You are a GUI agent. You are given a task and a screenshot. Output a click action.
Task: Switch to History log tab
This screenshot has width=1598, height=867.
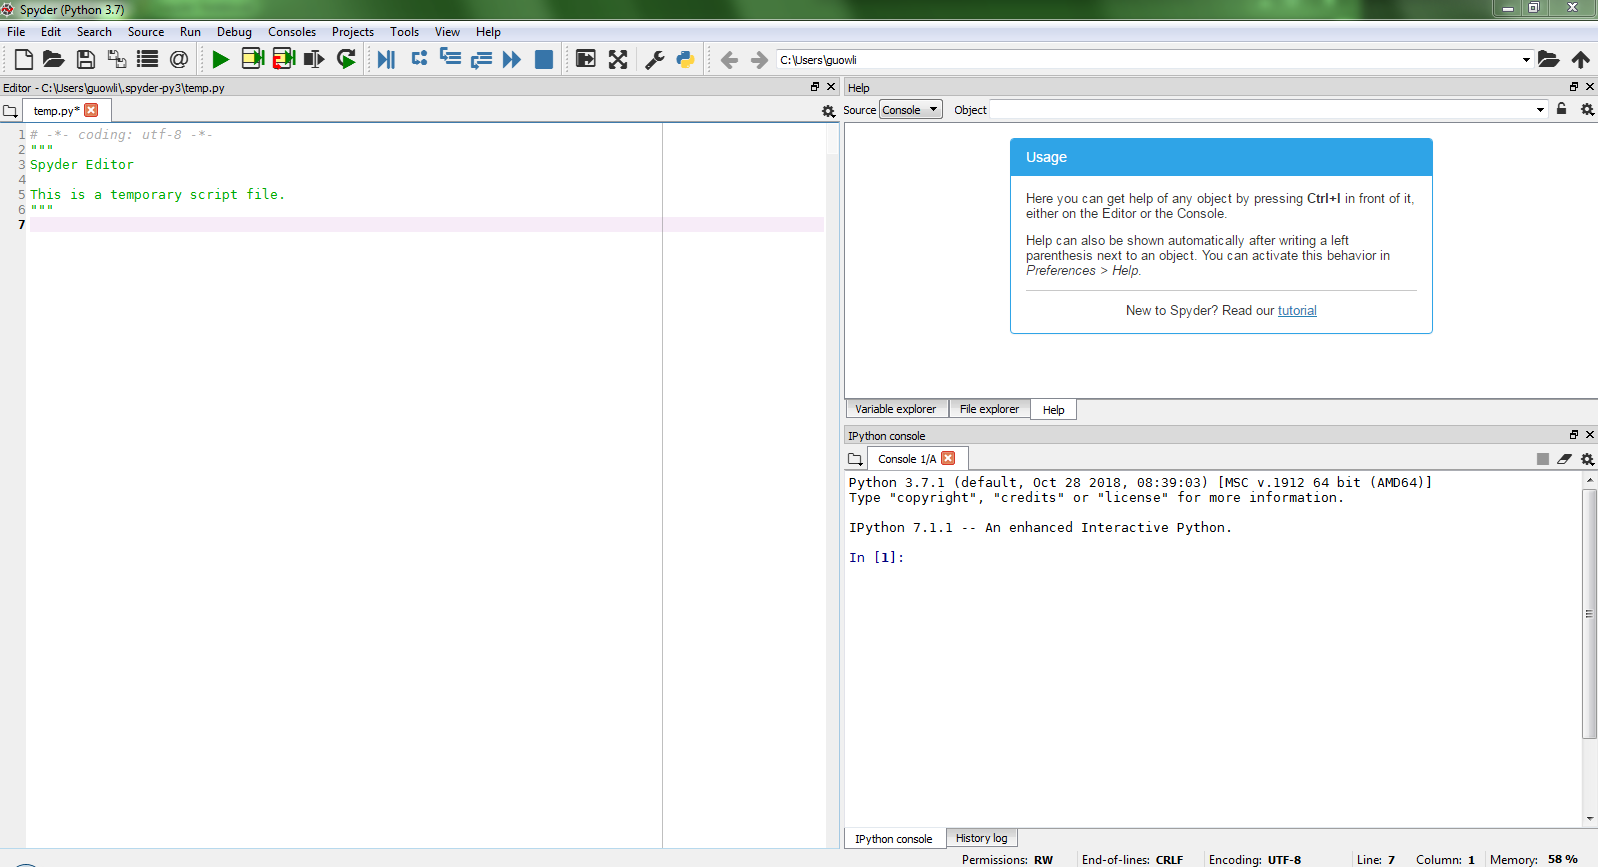point(981,838)
